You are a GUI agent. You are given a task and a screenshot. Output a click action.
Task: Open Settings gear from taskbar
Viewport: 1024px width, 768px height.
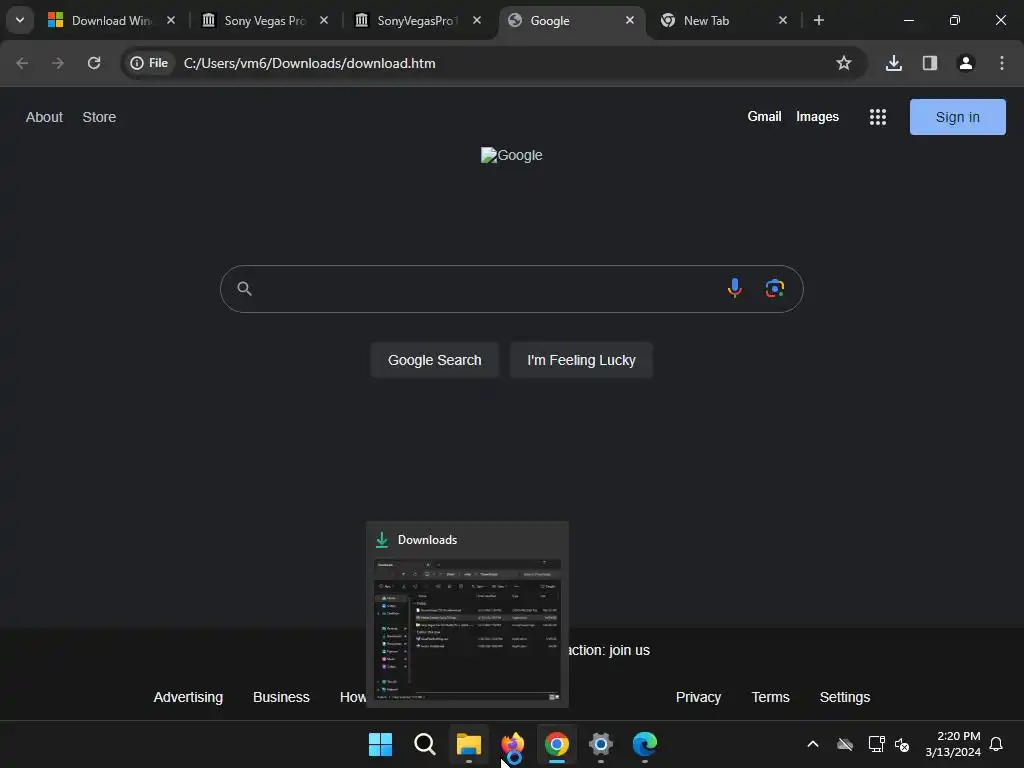tap(601, 744)
